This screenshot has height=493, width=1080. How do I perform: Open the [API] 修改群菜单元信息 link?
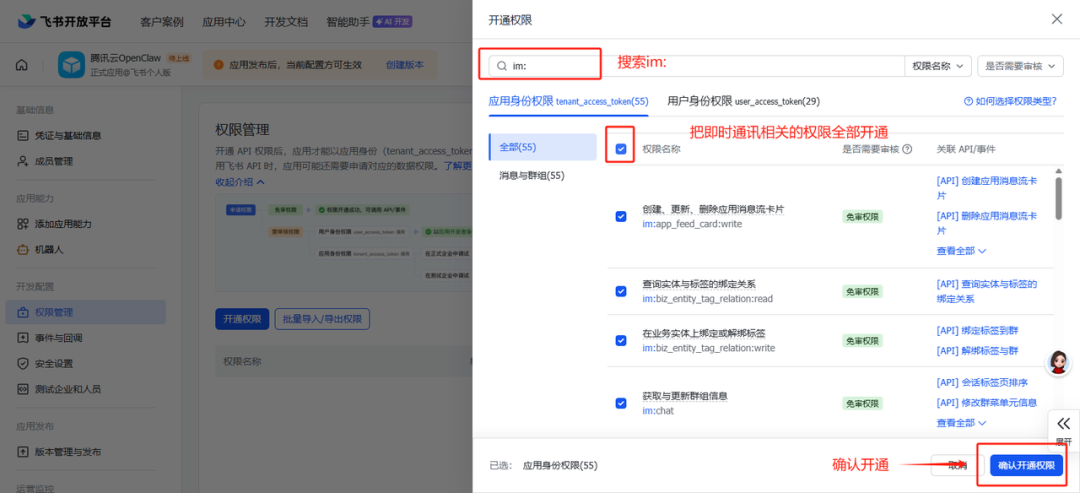pyautogui.click(x=987, y=402)
